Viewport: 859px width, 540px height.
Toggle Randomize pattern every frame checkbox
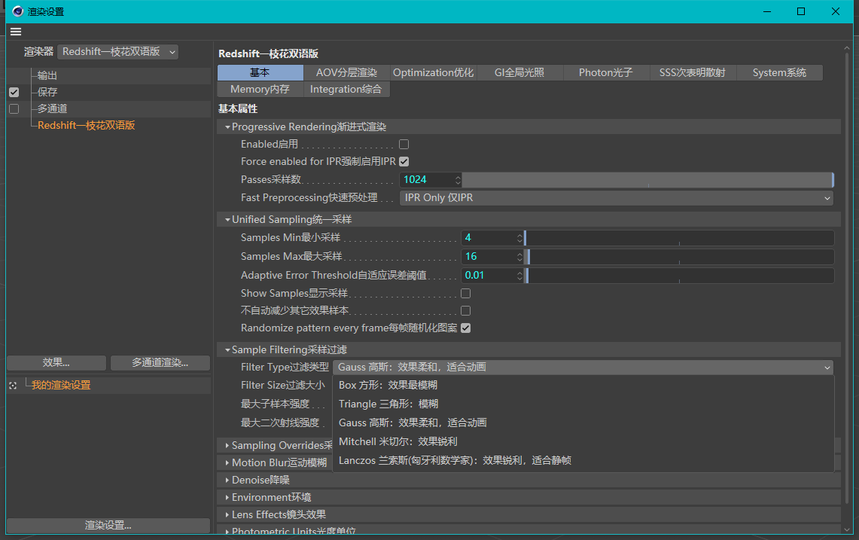[x=466, y=328]
